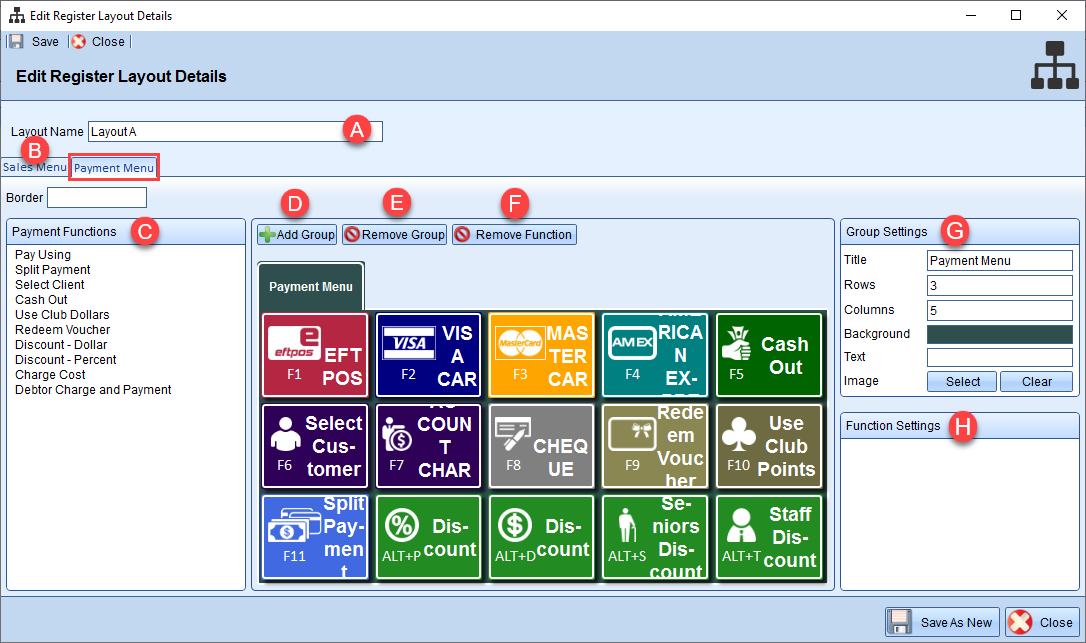Viewport: 1086px width, 643px height.
Task: Select the Split Payment F11 tile
Action: point(315,537)
